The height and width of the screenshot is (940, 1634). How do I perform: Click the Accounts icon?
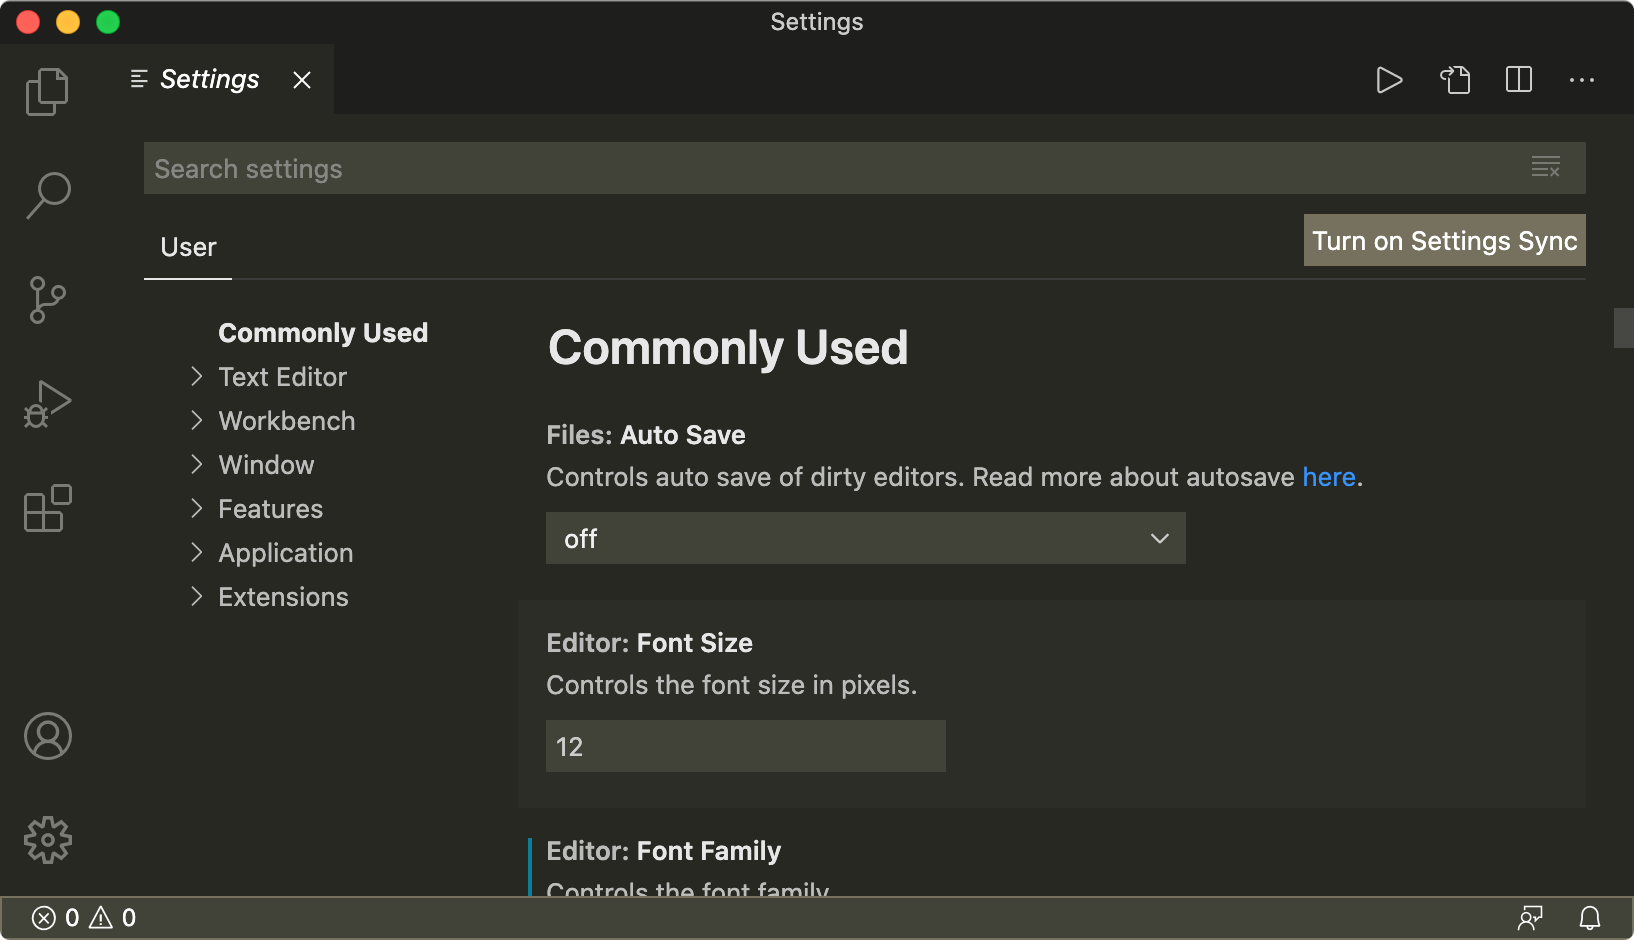[47, 737]
